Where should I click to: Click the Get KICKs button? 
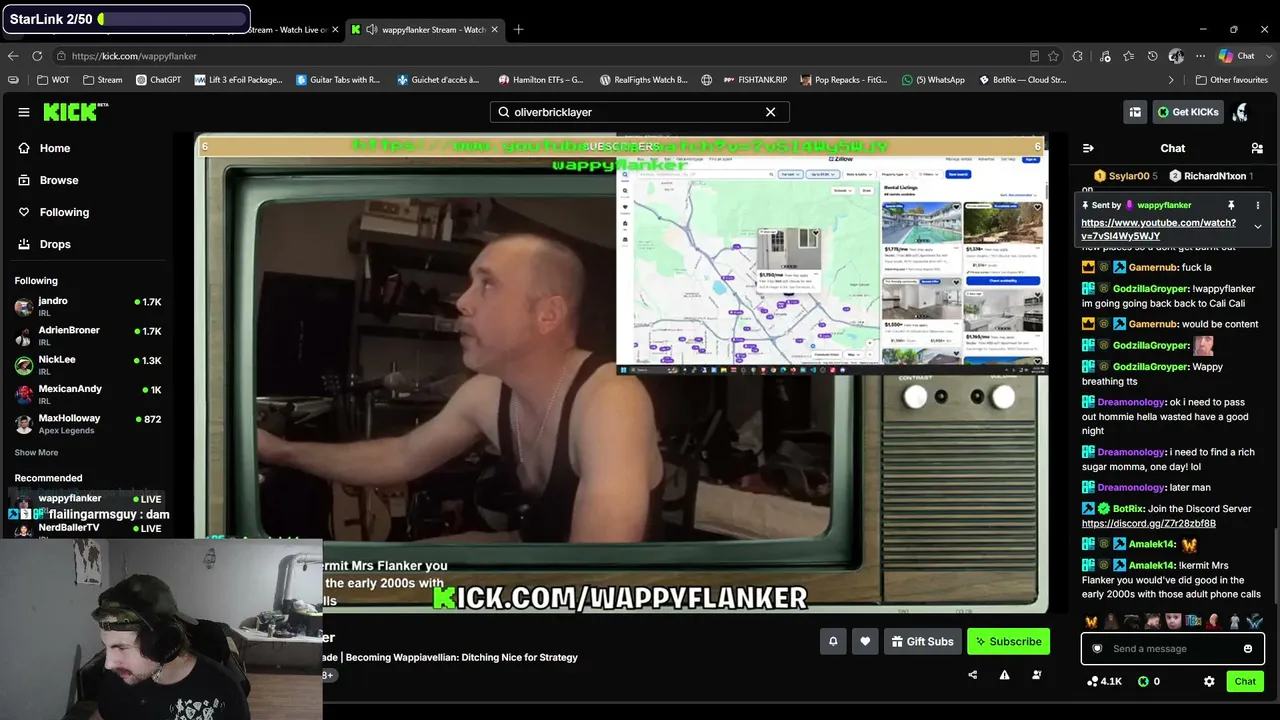[1188, 112]
